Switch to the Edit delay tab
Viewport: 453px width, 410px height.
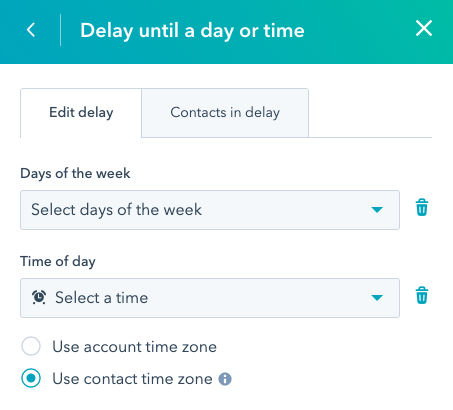tap(81, 113)
